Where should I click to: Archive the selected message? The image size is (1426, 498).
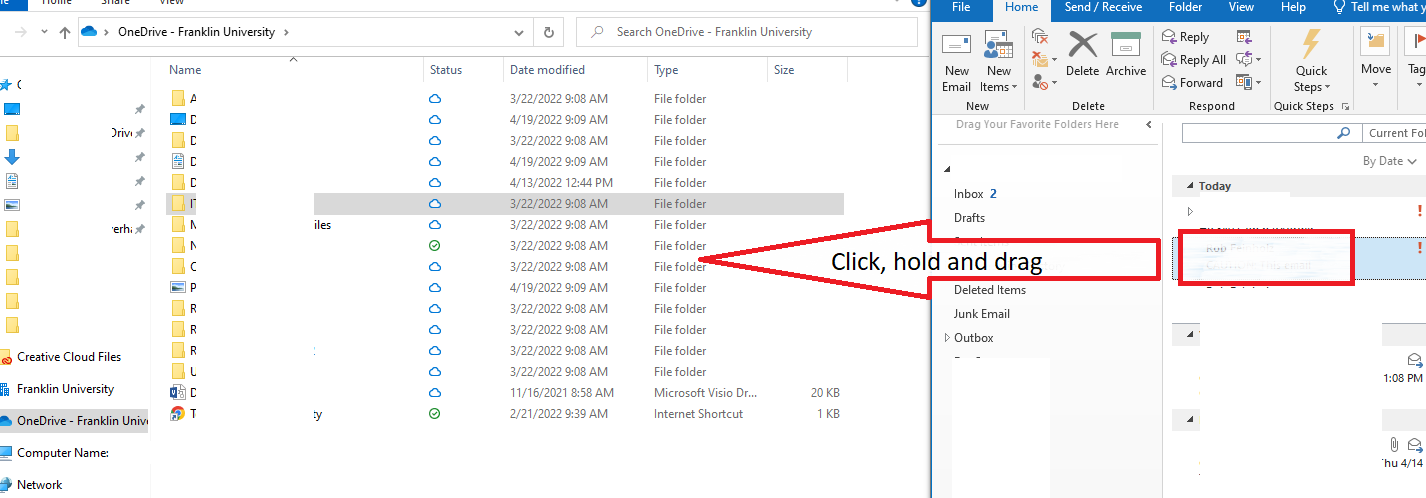[1126, 54]
